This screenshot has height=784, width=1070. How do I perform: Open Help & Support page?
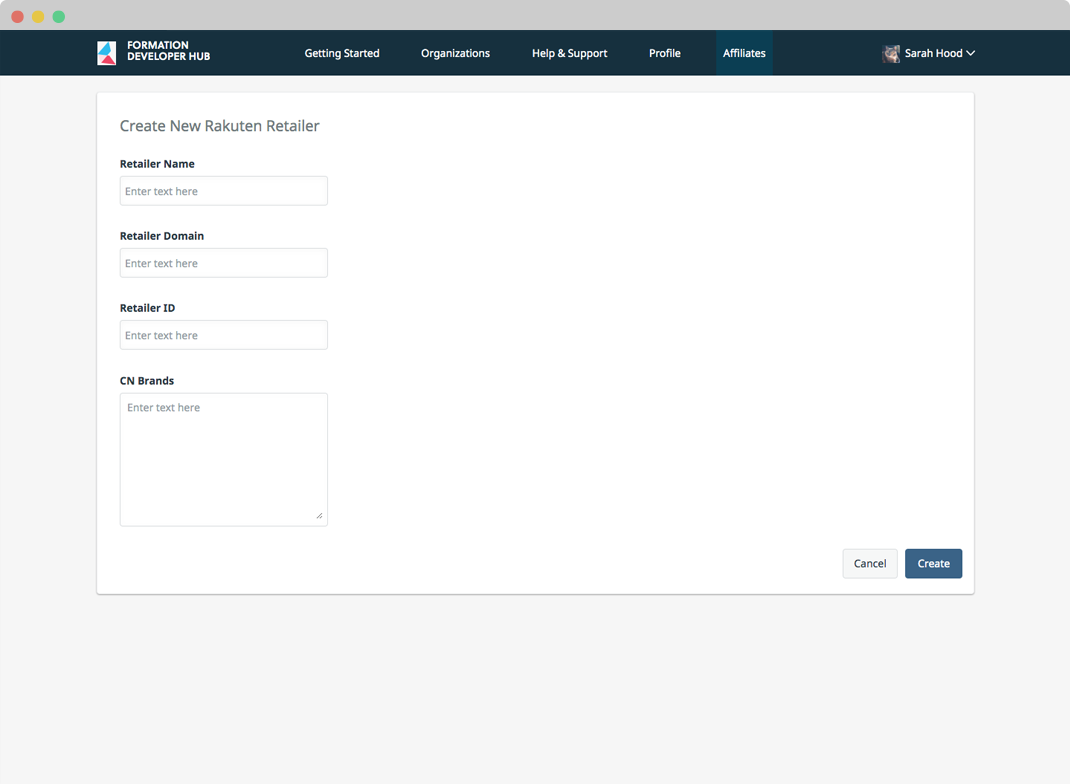coord(569,53)
